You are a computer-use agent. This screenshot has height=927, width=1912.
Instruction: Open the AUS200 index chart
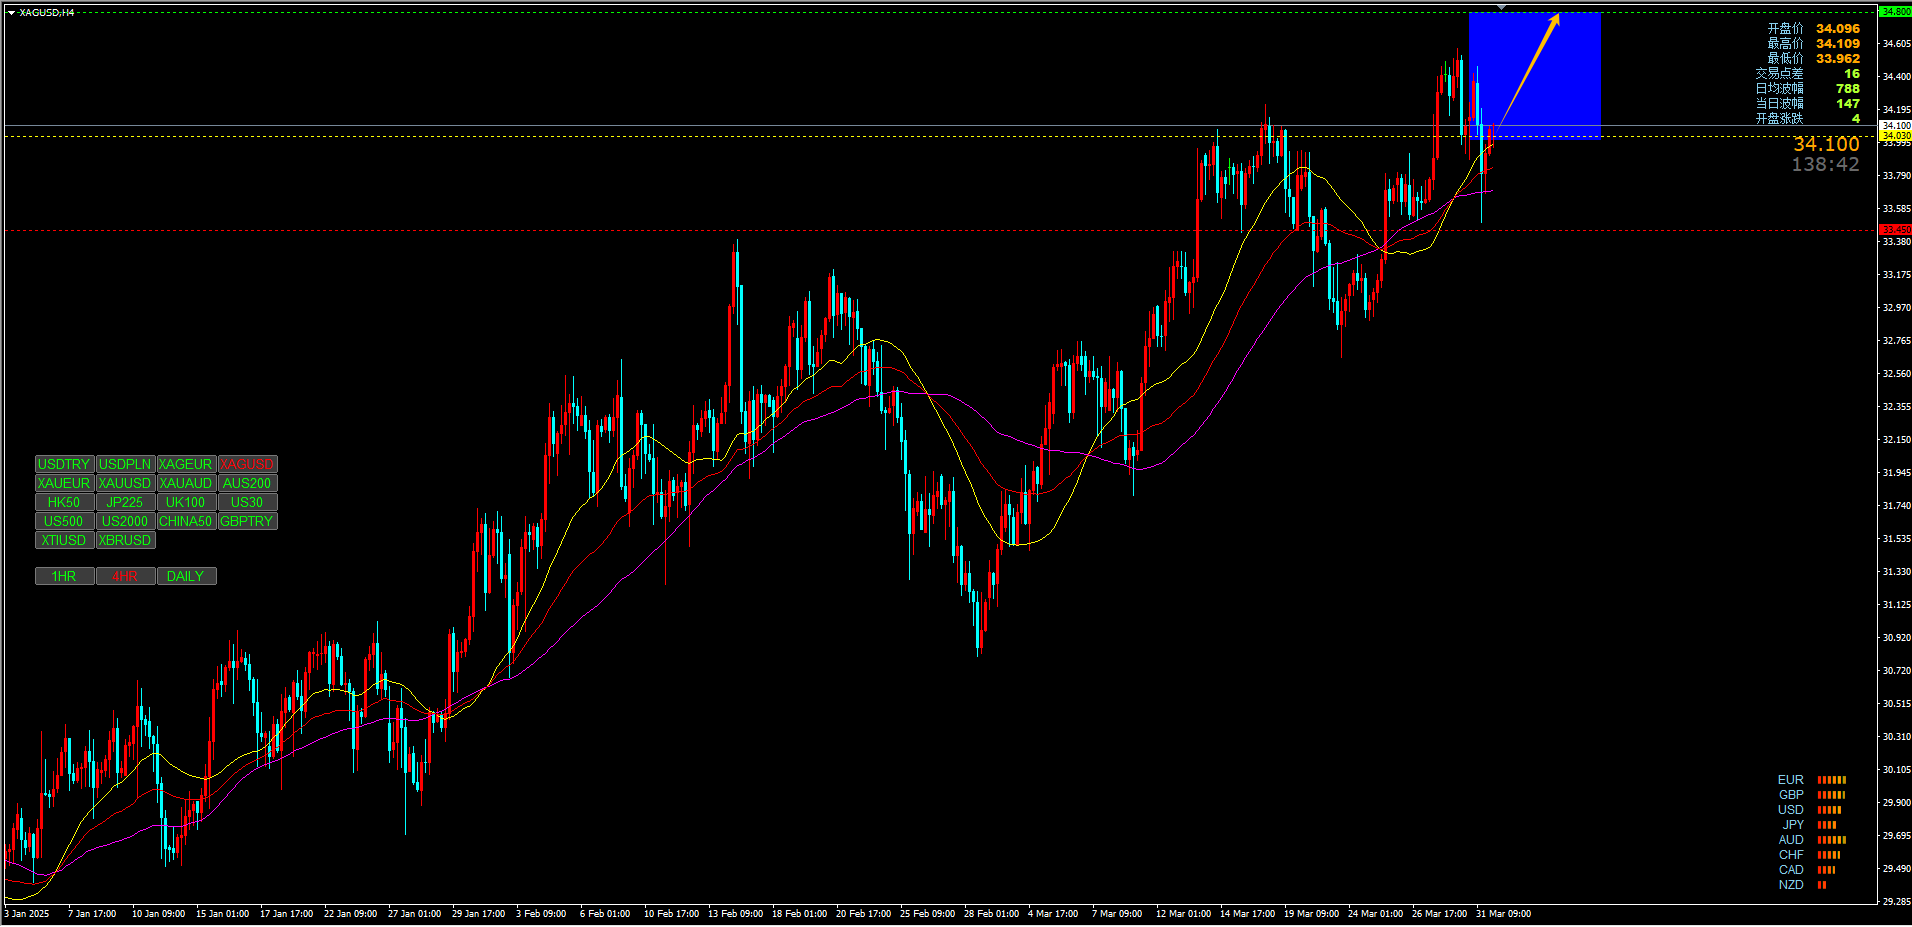click(x=247, y=483)
